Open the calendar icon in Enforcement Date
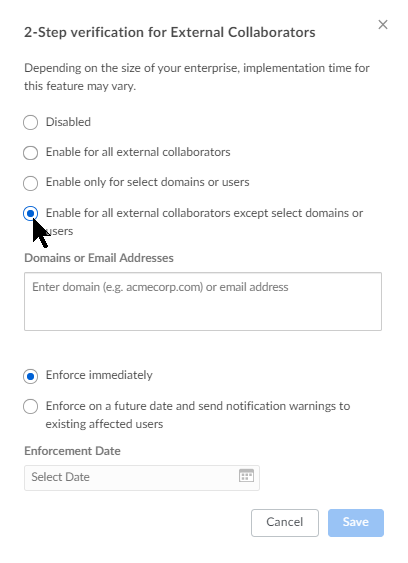The height and width of the screenshot is (563, 408). (246, 475)
